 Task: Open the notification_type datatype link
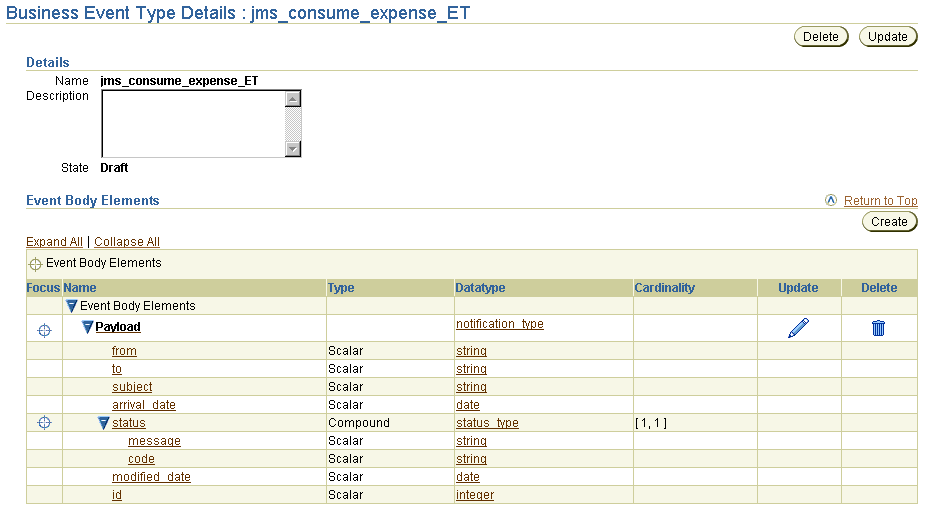click(500, 324)
